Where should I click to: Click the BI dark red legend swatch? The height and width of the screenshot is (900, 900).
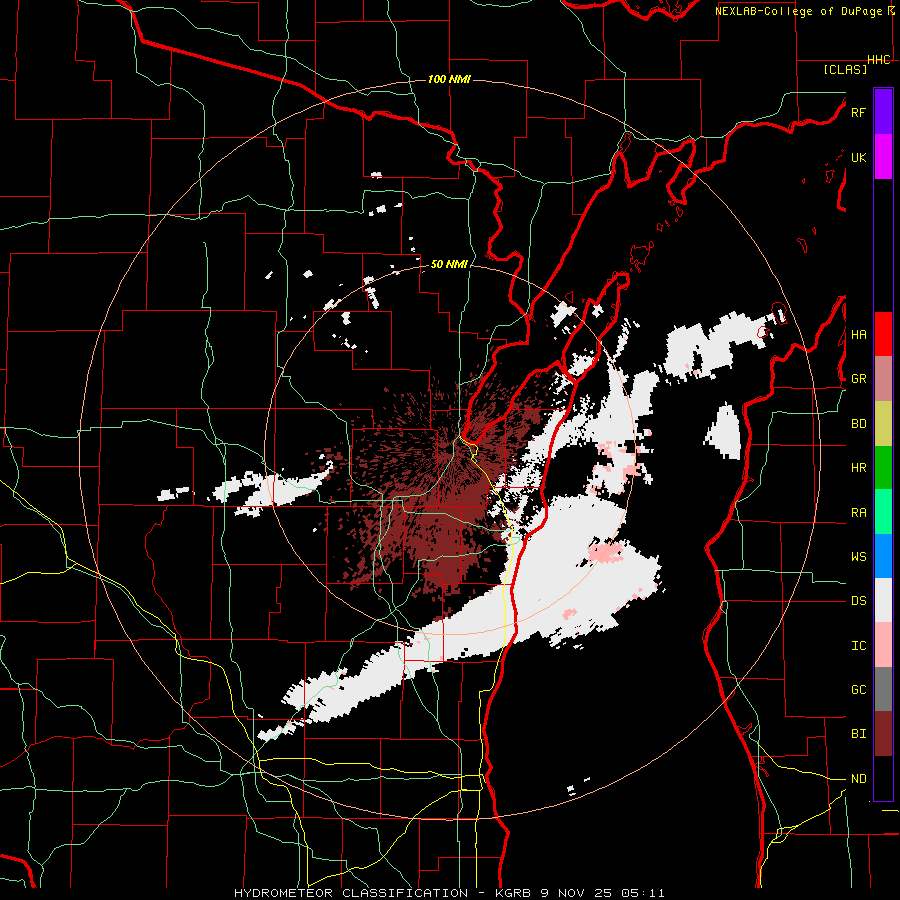pos(883,734)
